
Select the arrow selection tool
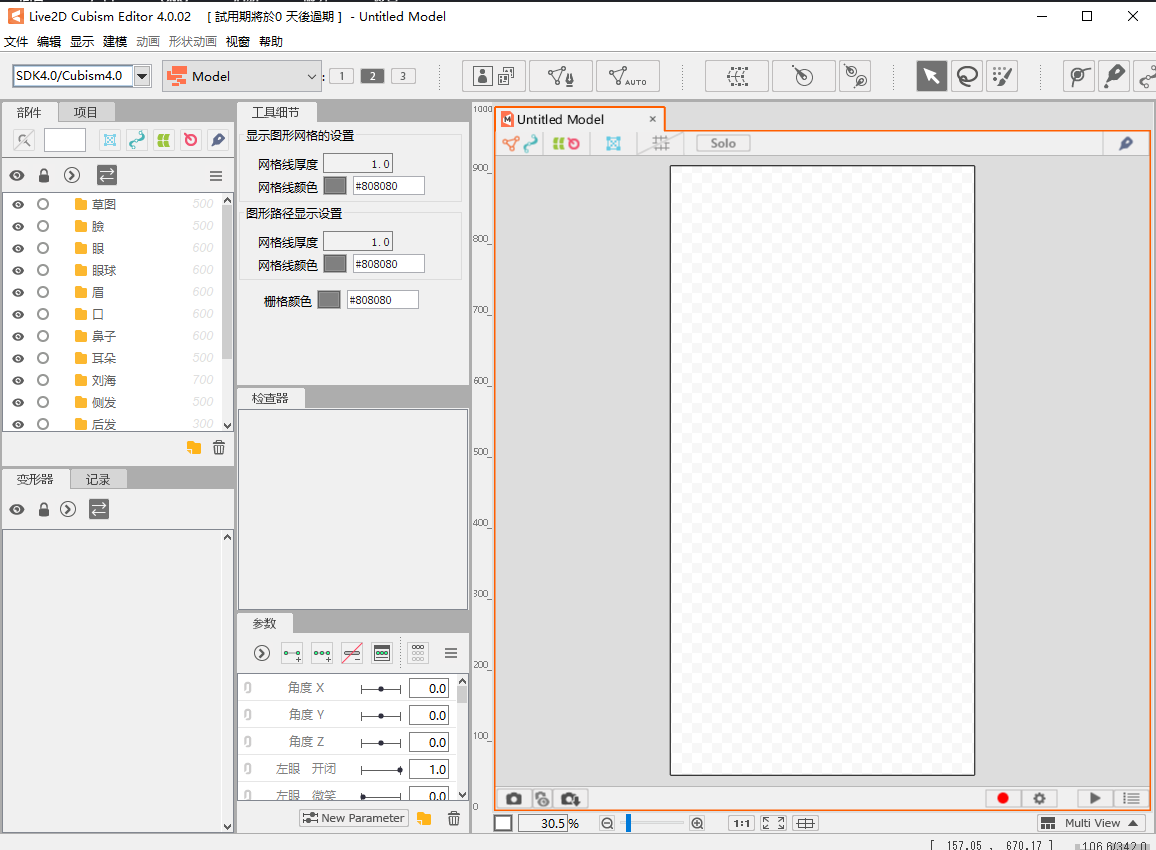click(931, 76)
